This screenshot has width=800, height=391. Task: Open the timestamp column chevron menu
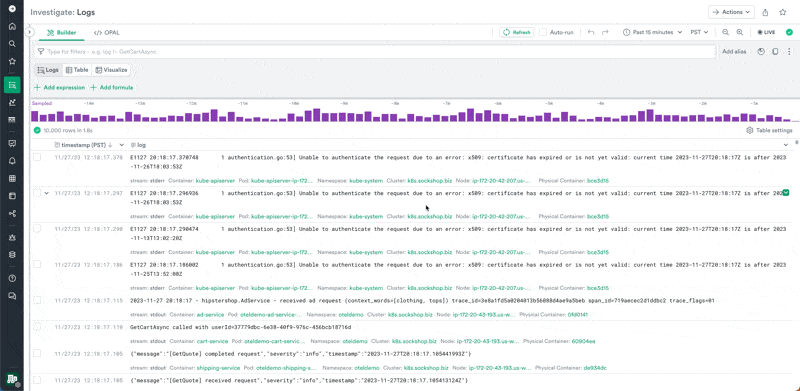coord(121,145)
